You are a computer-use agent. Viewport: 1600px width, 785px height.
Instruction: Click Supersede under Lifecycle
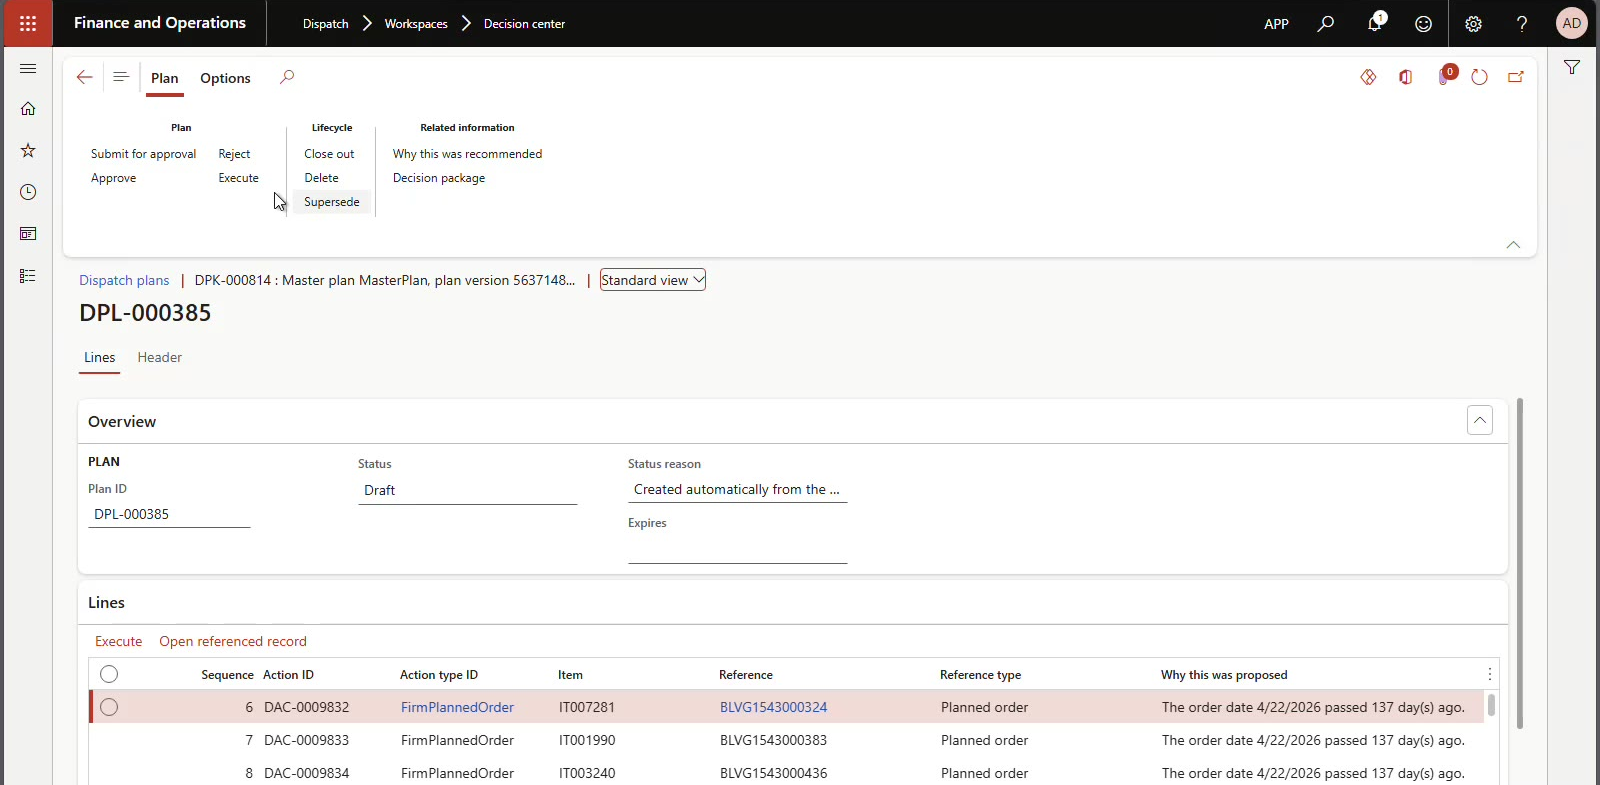point(331,202)
